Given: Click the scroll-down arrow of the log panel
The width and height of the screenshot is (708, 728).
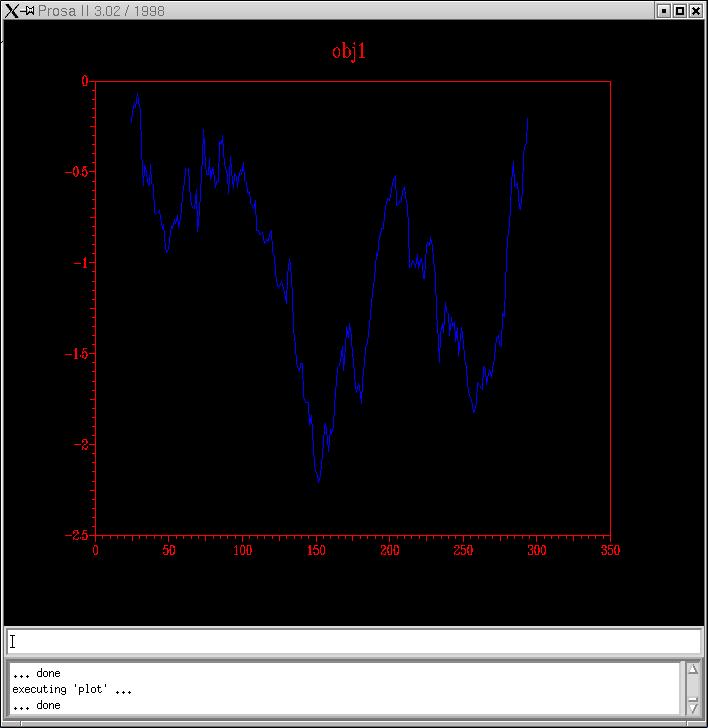Looking at the screenshot, I should point(692,705).
